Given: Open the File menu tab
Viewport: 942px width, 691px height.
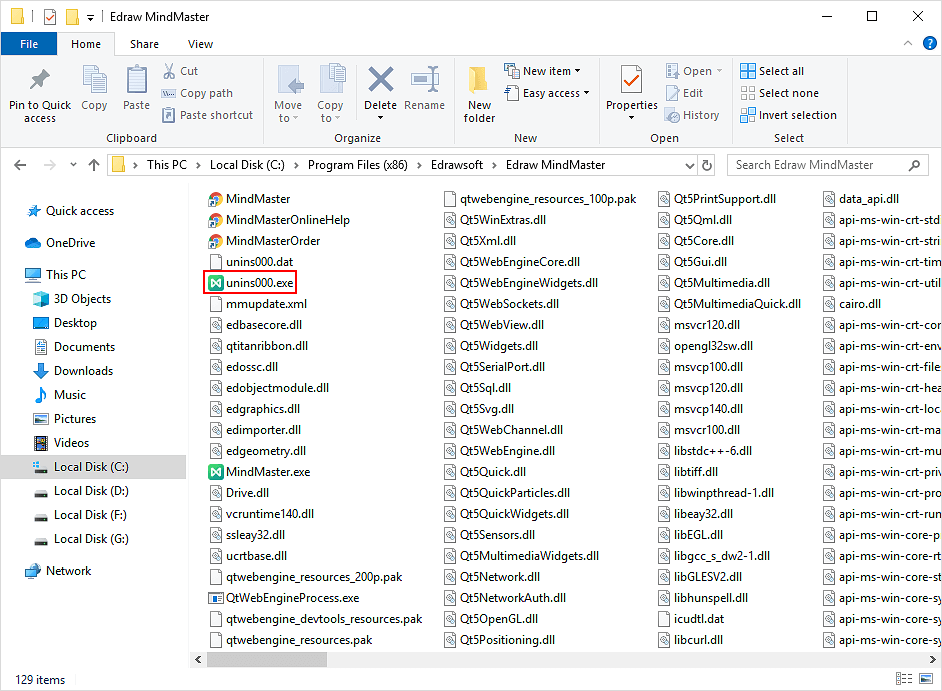Looking at the screenshot, I should pos(29,44).
